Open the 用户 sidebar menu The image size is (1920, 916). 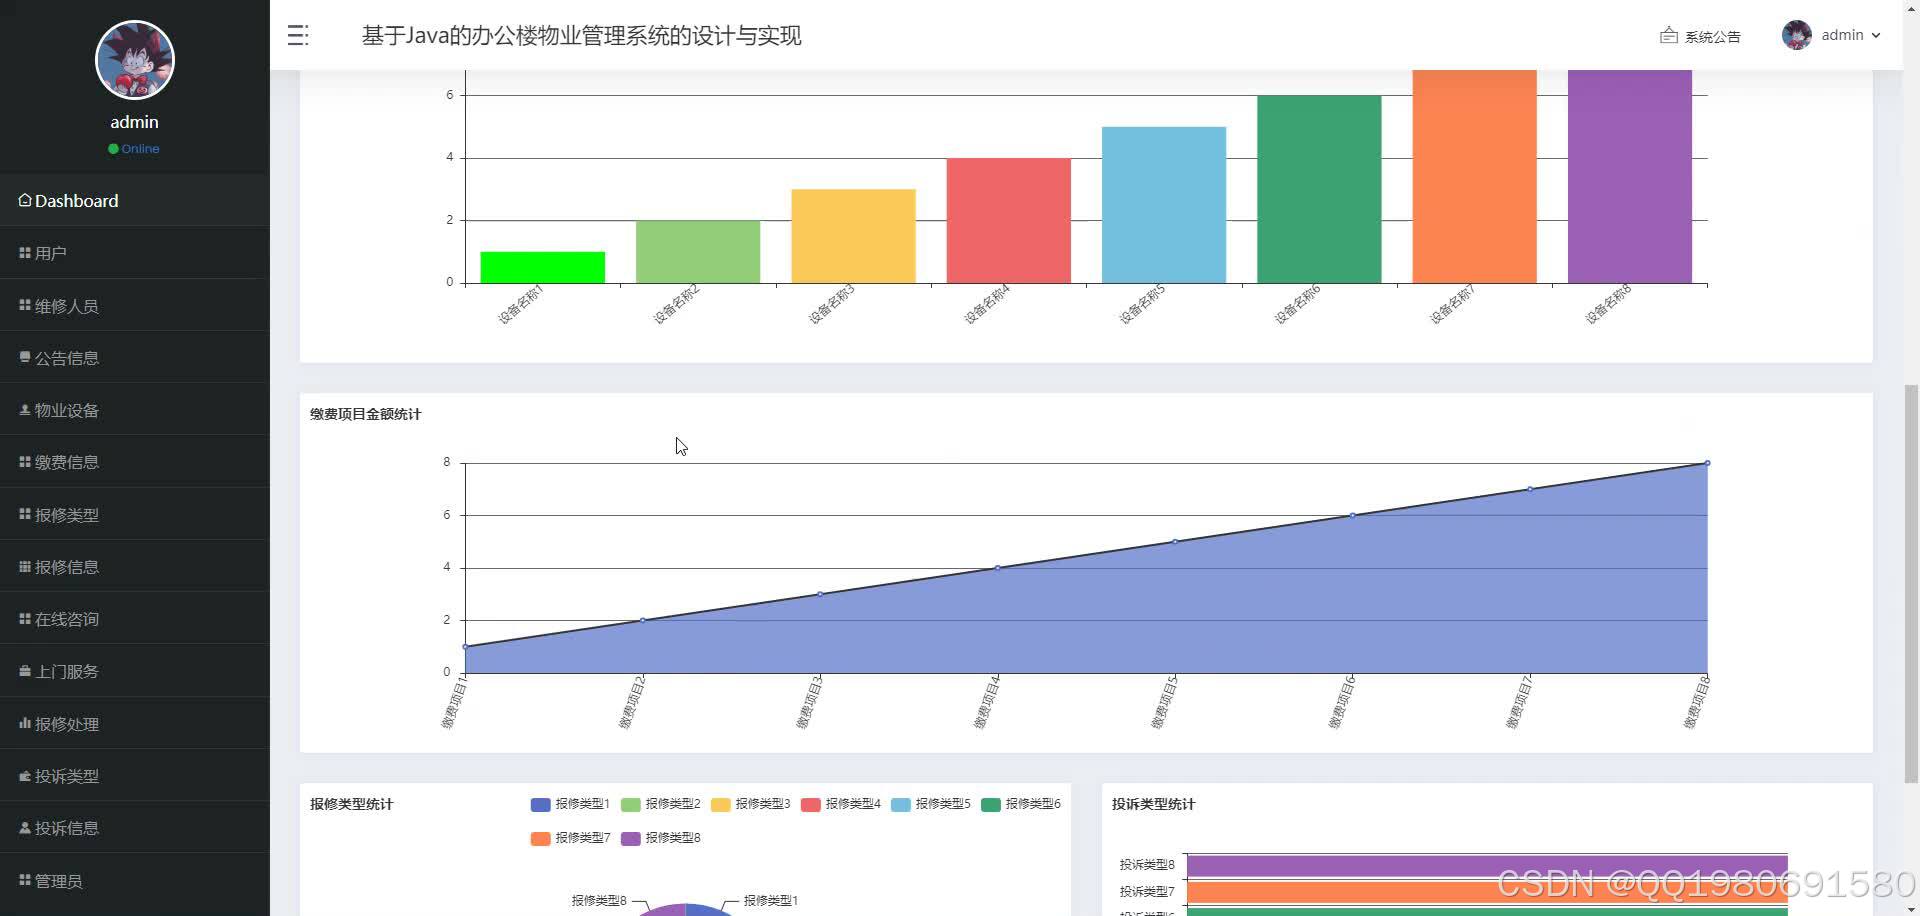click(135, 253)
